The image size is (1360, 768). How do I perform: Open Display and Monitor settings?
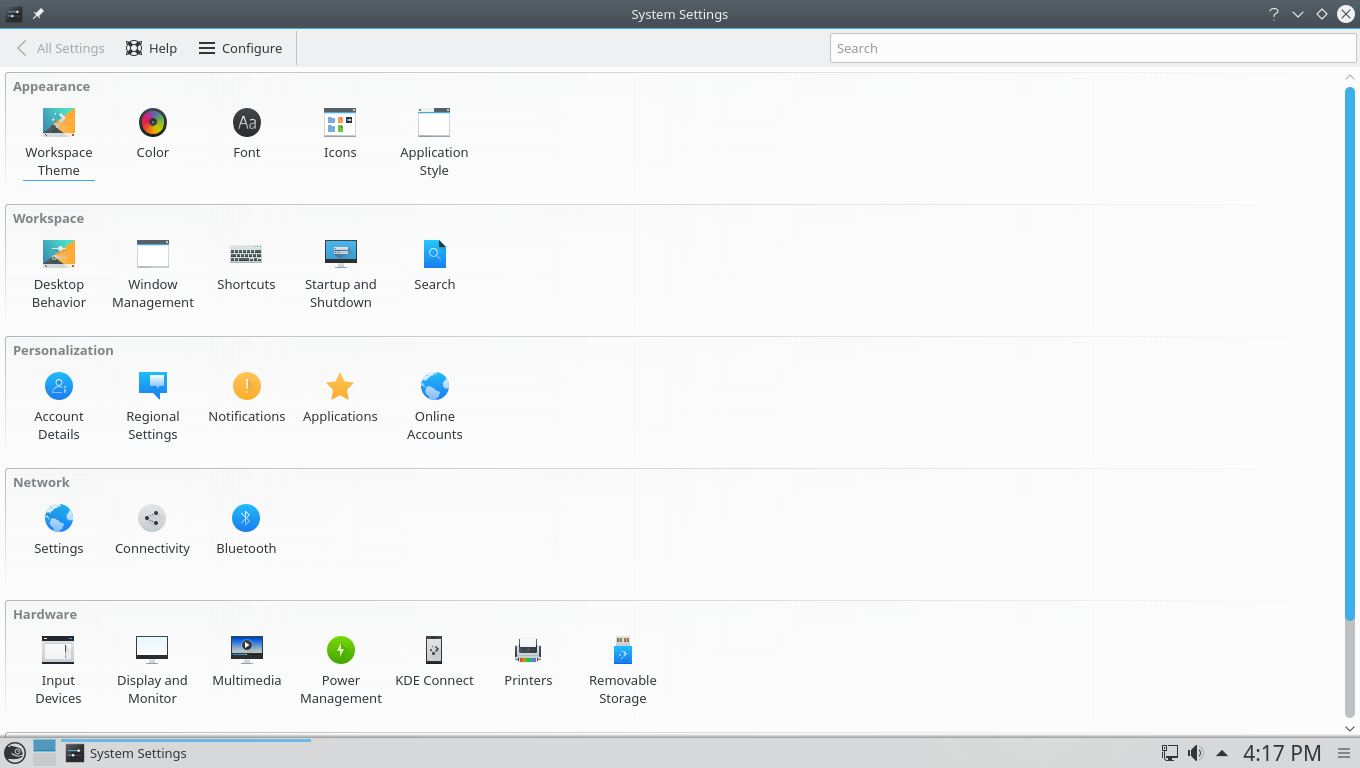[x=152, y=670]
